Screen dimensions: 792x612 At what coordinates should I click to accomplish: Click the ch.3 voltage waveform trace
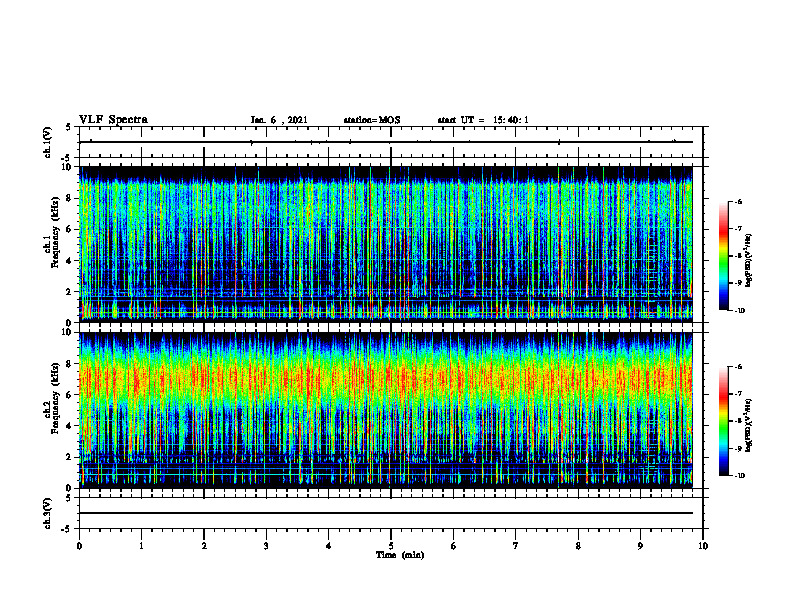(386, 513)
